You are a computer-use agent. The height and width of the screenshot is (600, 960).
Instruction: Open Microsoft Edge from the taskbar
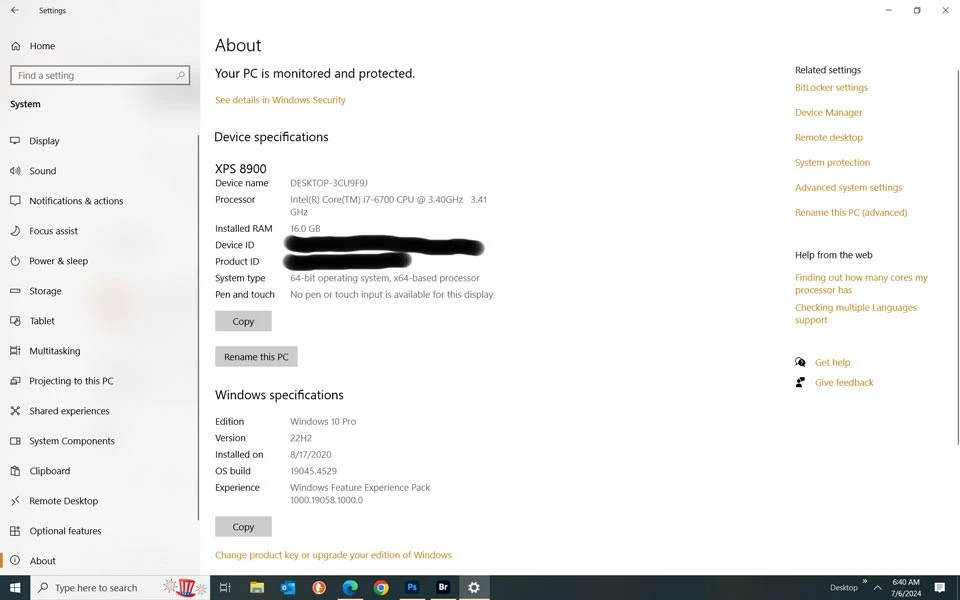coord(350,588)
